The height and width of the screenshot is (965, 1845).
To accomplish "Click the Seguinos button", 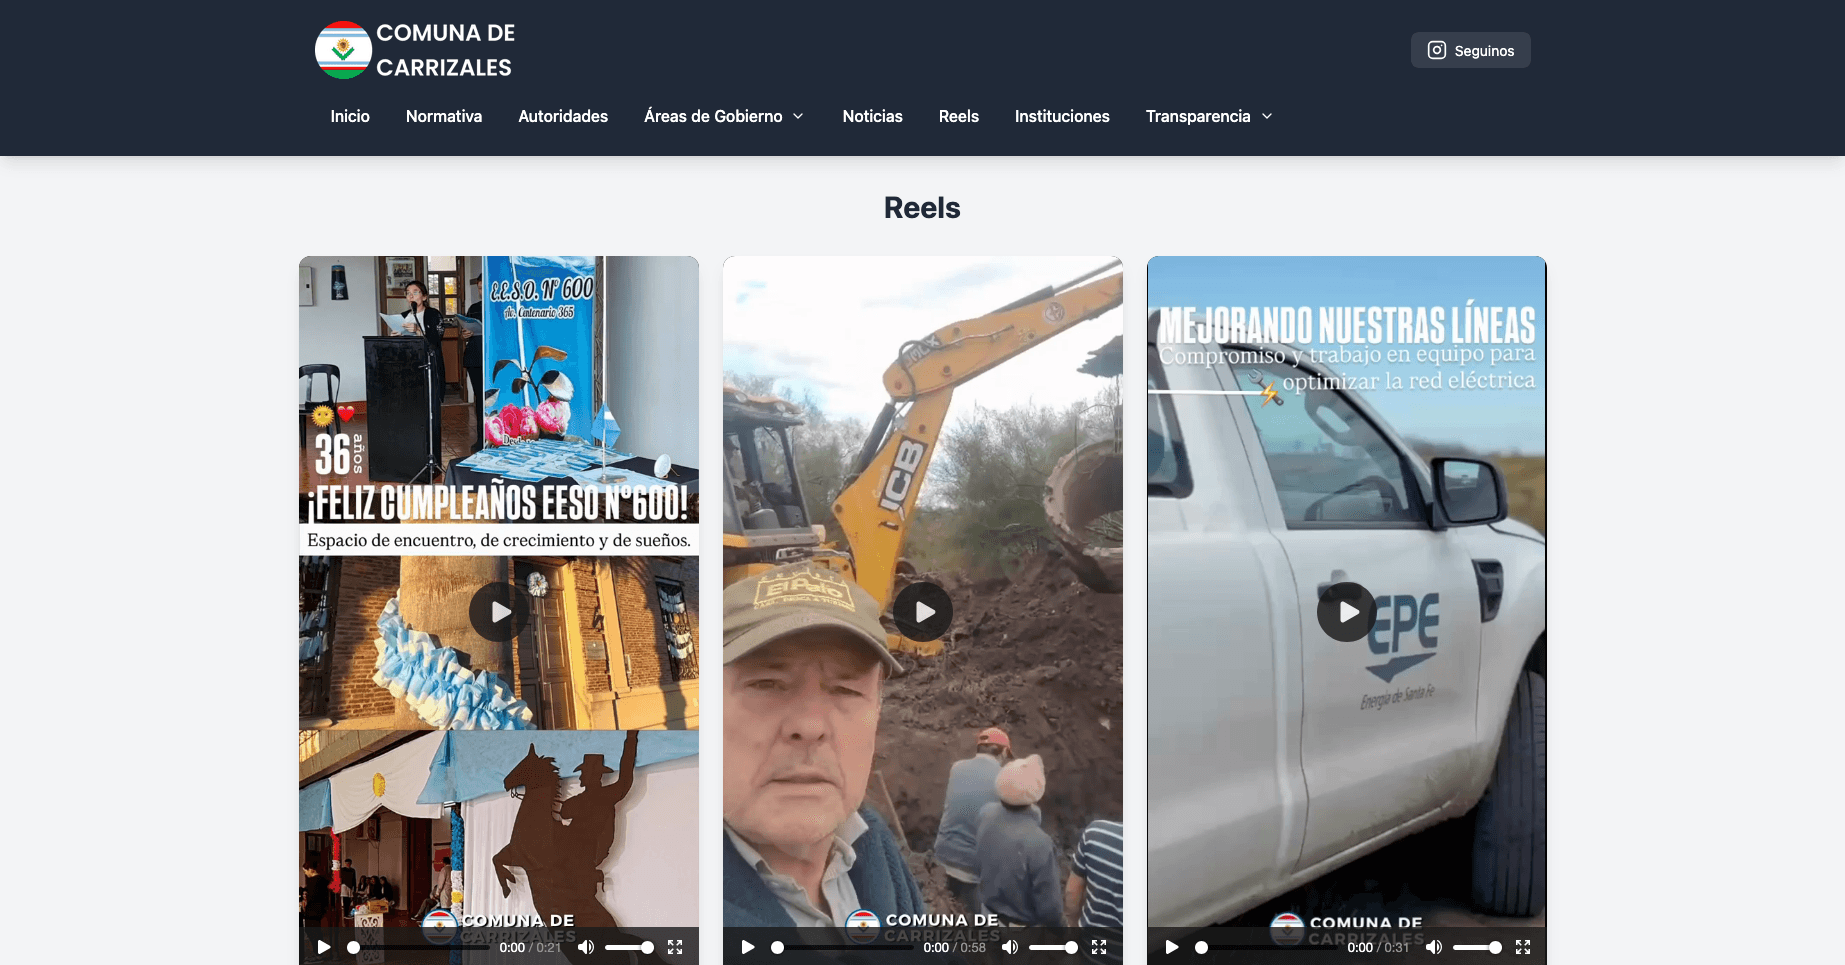I will 1470,50.
